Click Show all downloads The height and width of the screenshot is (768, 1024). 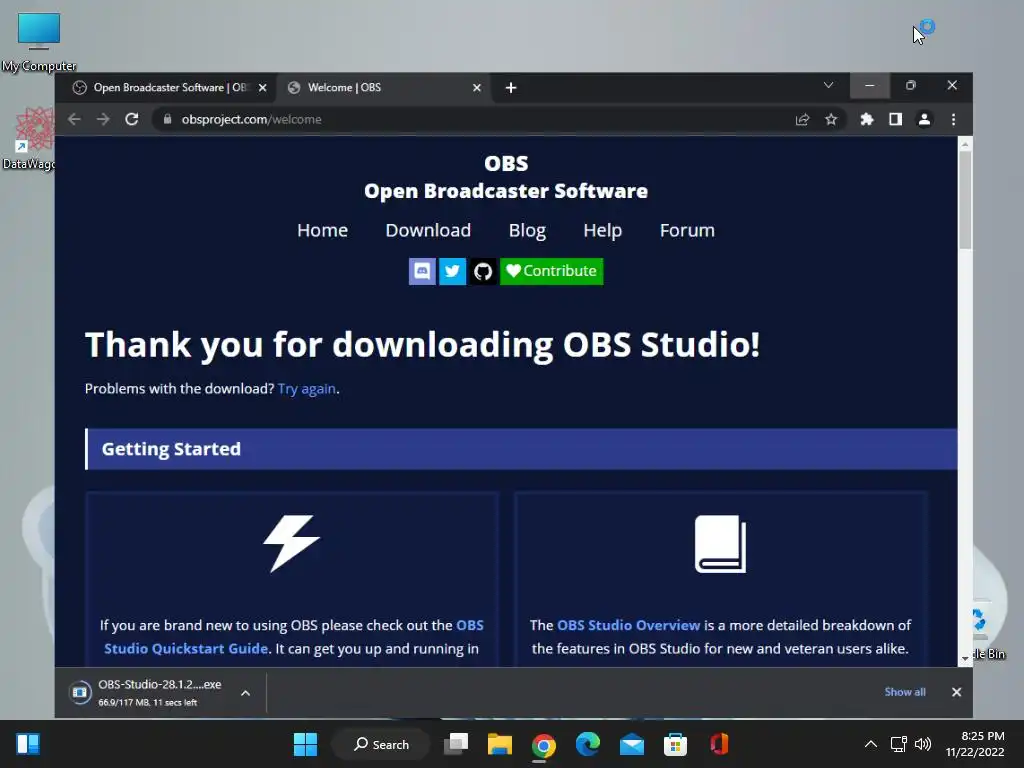tap(905, 692)
